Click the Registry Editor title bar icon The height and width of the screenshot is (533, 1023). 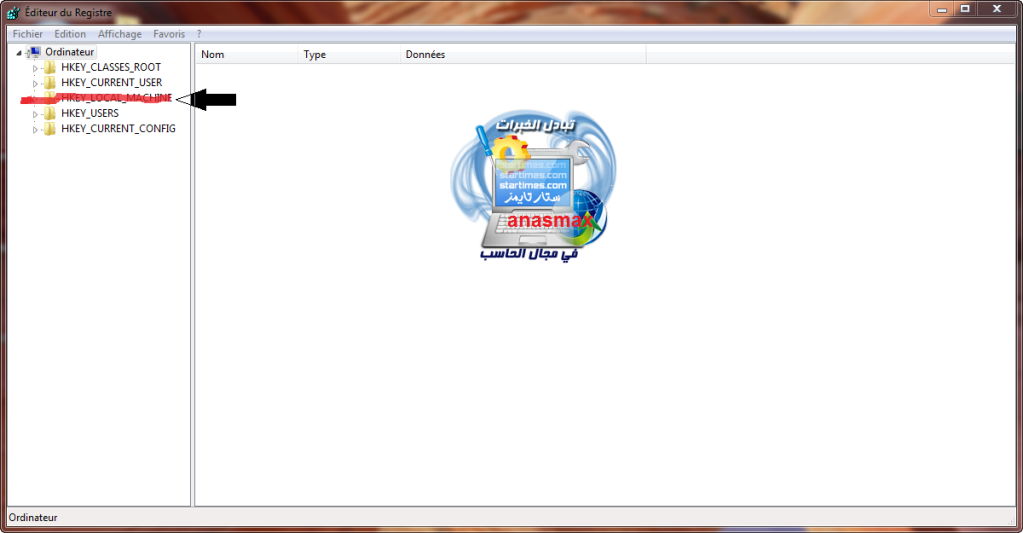coord(13,12)
